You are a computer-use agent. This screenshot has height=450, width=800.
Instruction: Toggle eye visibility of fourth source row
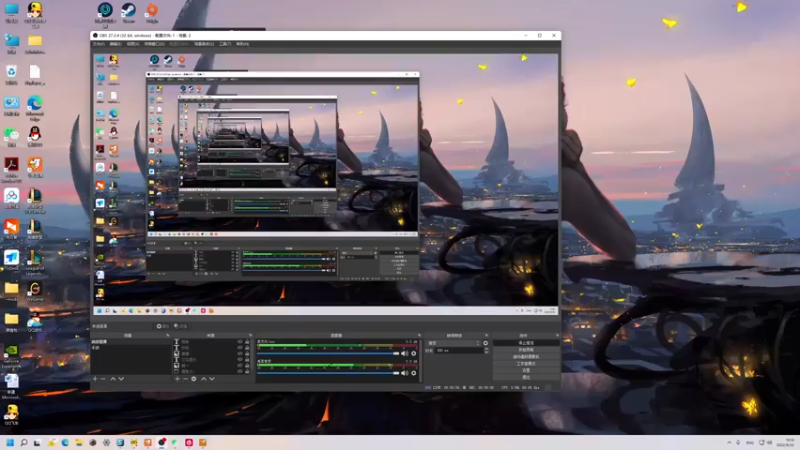pos(240,360)
